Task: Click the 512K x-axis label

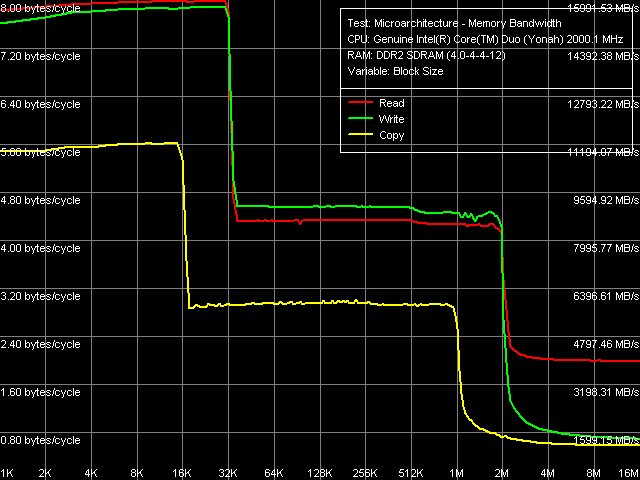Action: (412, 472)
